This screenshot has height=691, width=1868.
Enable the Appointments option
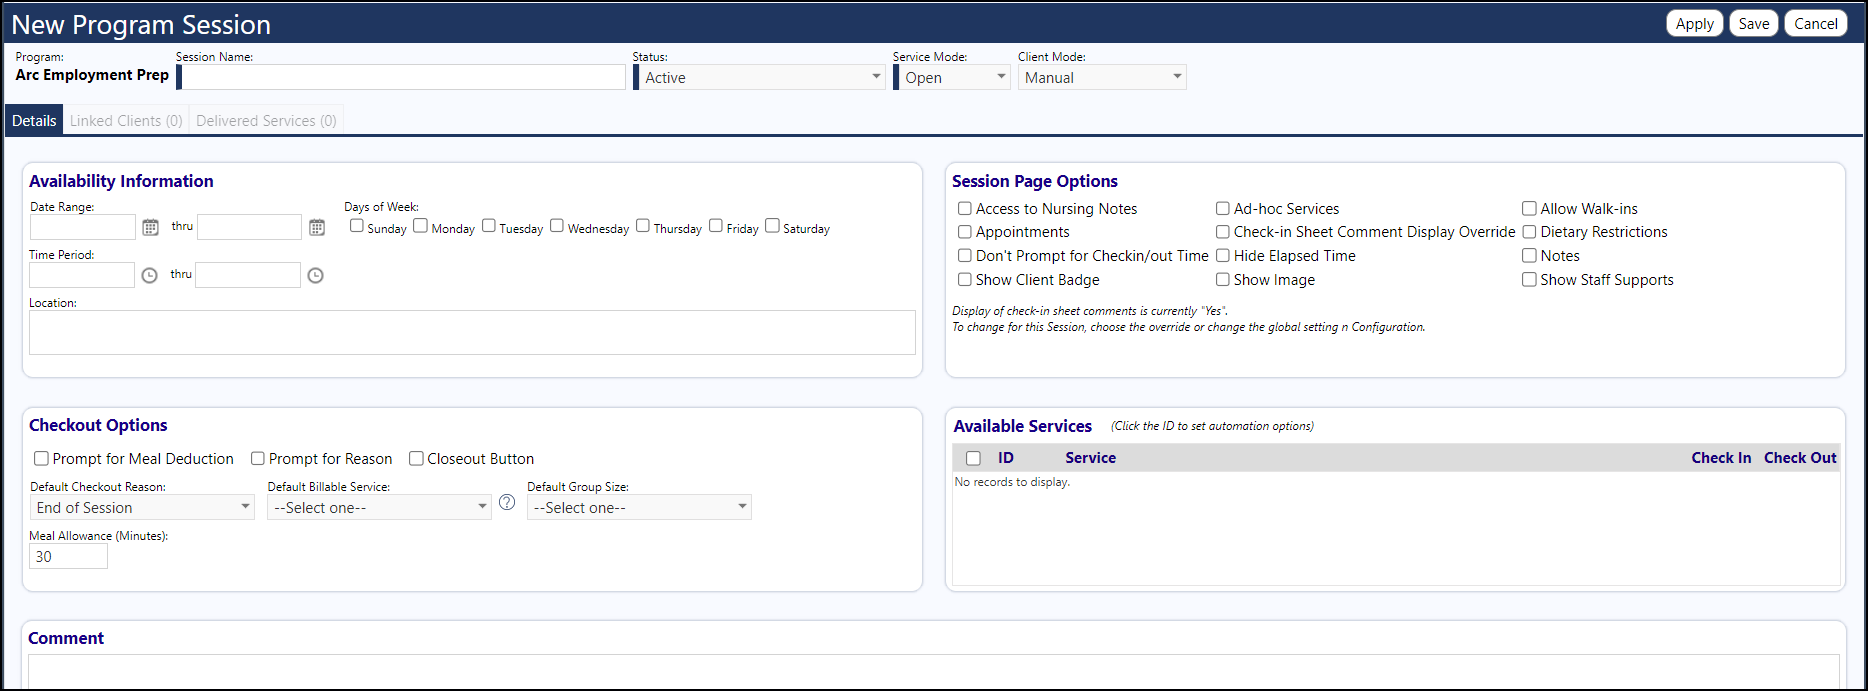(x=965, y=232)
